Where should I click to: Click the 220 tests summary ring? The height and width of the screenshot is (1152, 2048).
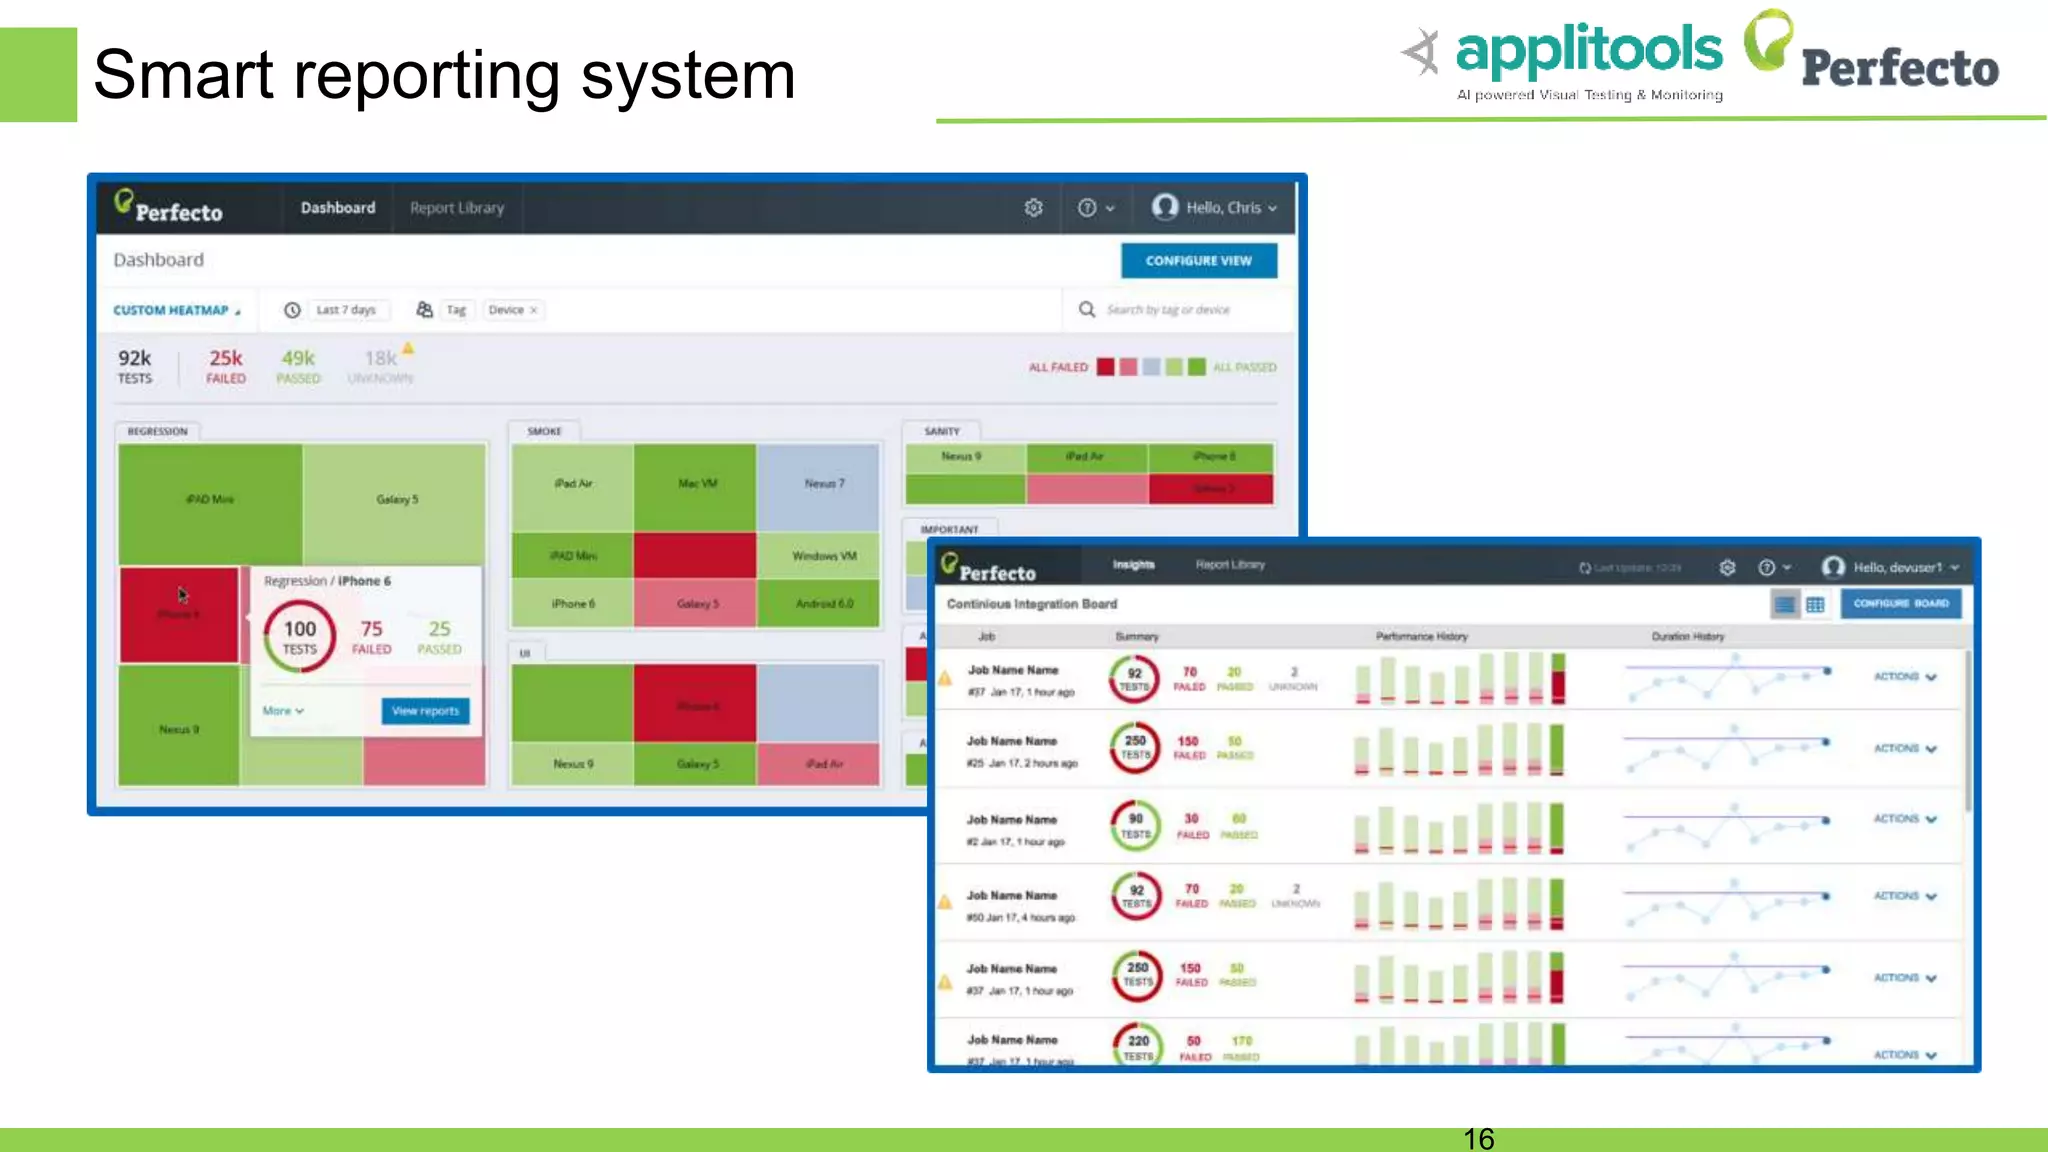tap(1138, 1044)
